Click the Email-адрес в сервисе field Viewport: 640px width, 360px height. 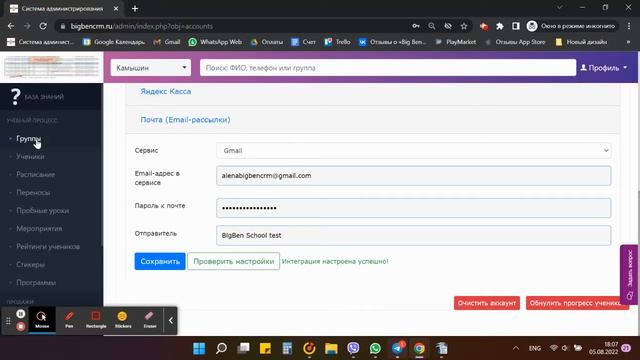413,176
